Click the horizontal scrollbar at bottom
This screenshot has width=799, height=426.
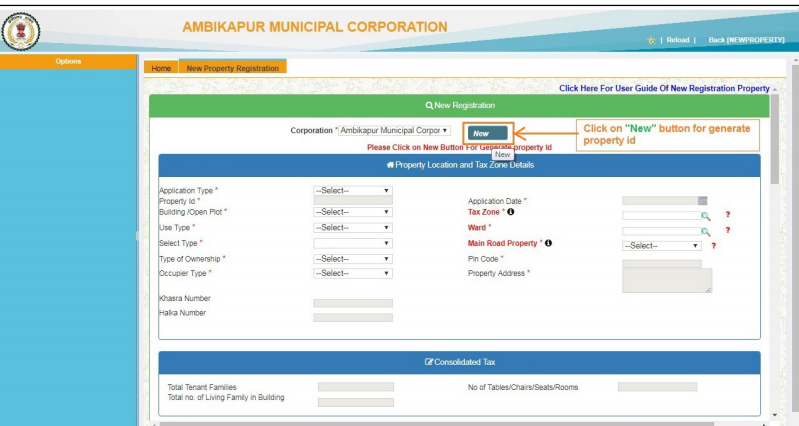436,423
